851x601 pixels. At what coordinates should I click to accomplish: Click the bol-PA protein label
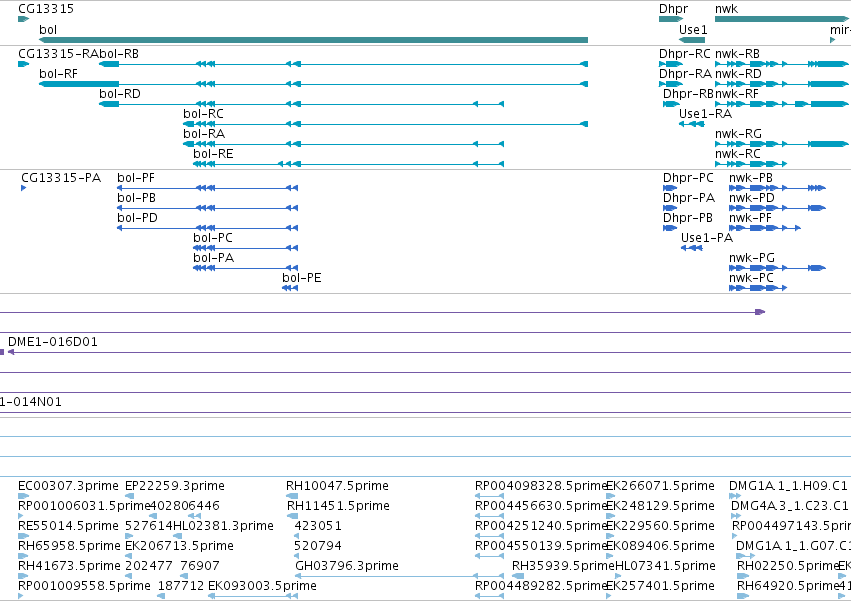coord(213,258)
